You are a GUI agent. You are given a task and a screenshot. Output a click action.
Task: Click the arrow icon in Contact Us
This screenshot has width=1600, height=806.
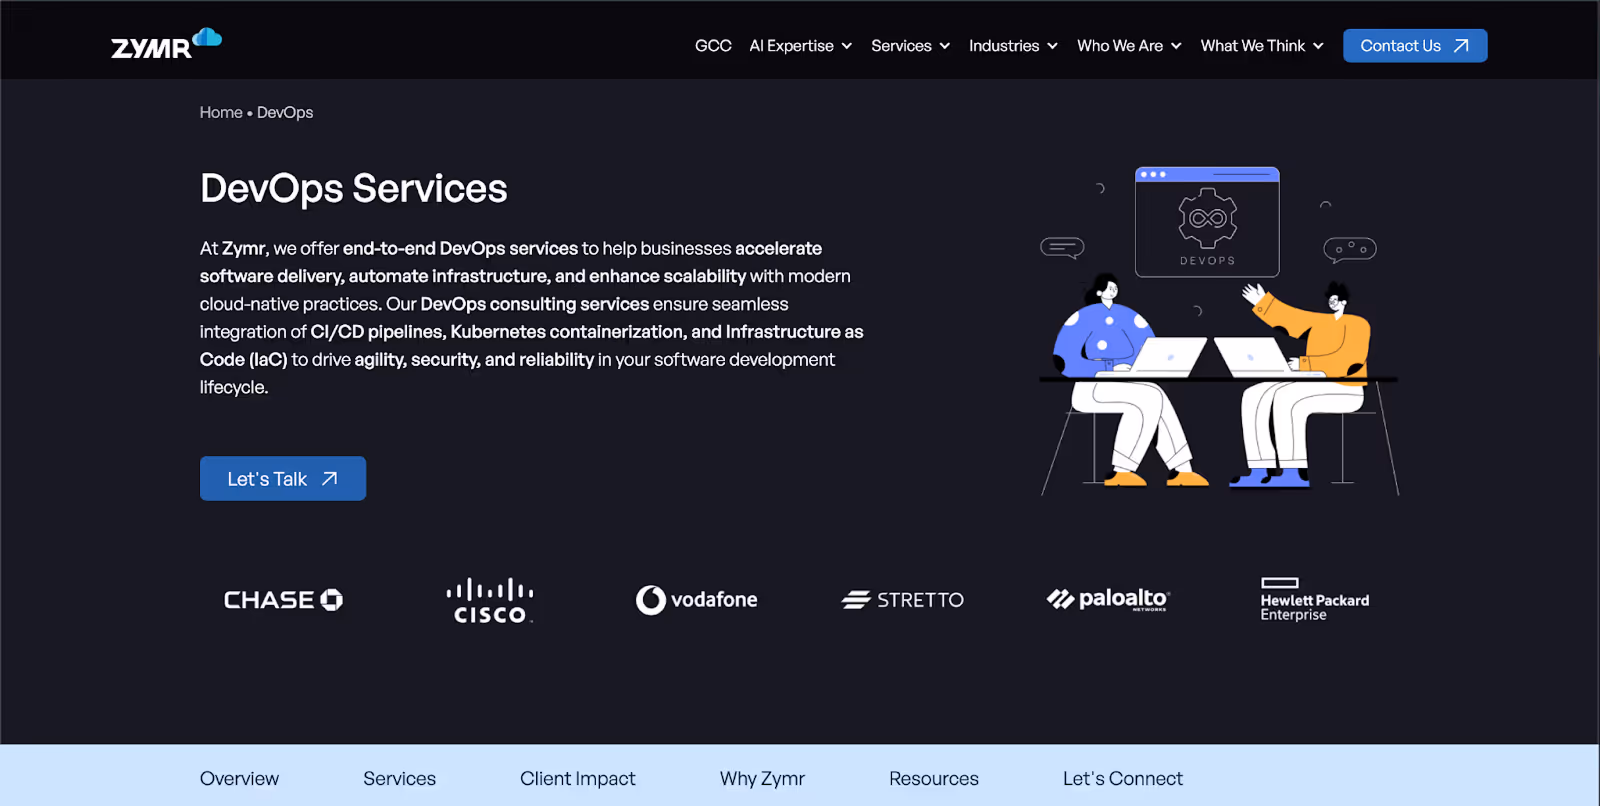(1461, 46)
